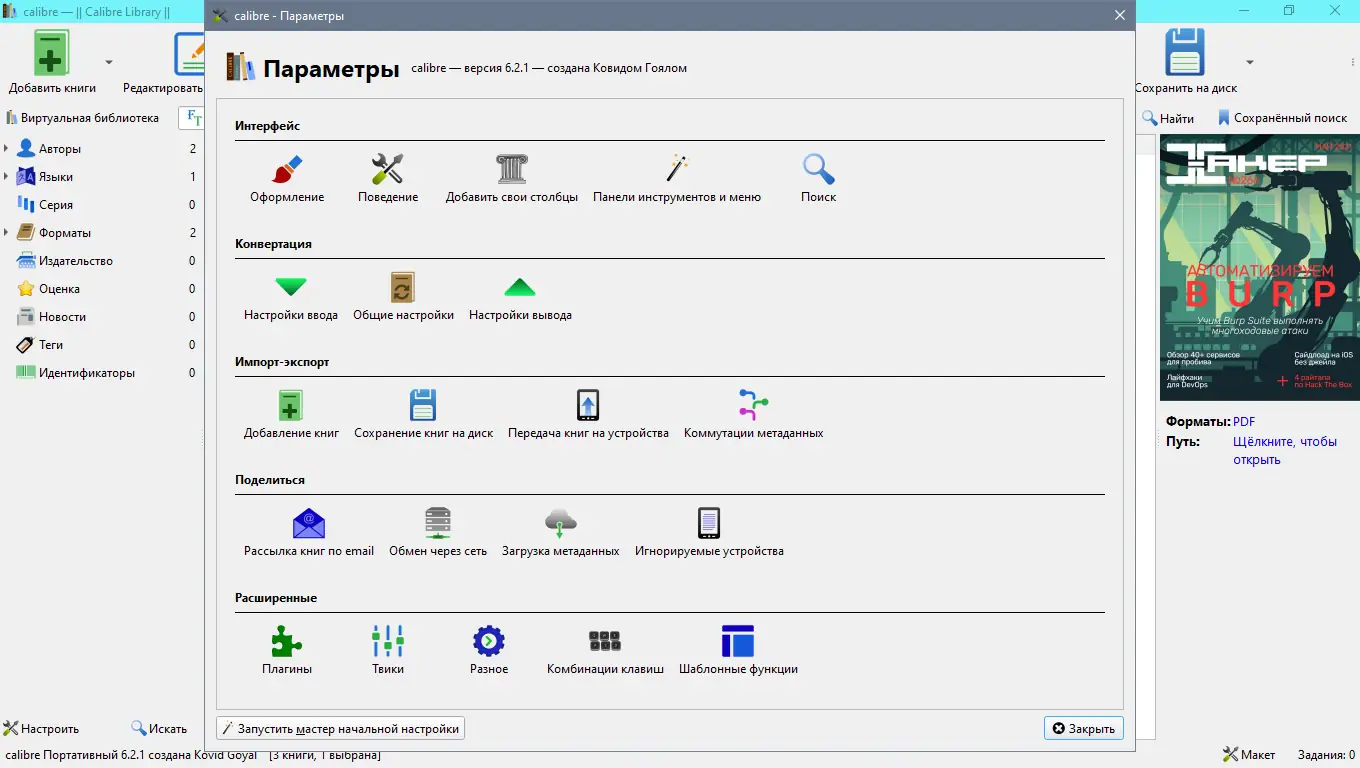Open Коммутации метаданных settings
Viewport: 1360px width, 768px height.
point(754,415)
